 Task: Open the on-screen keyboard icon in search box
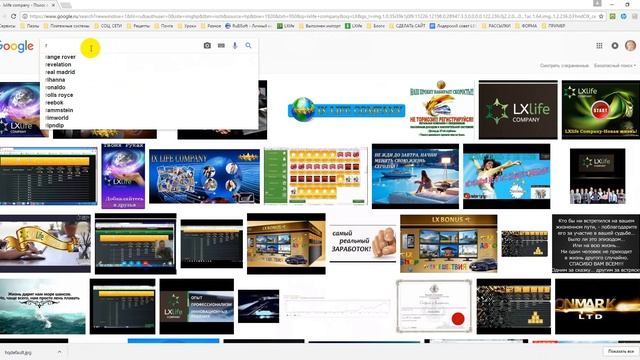[221, 46]
